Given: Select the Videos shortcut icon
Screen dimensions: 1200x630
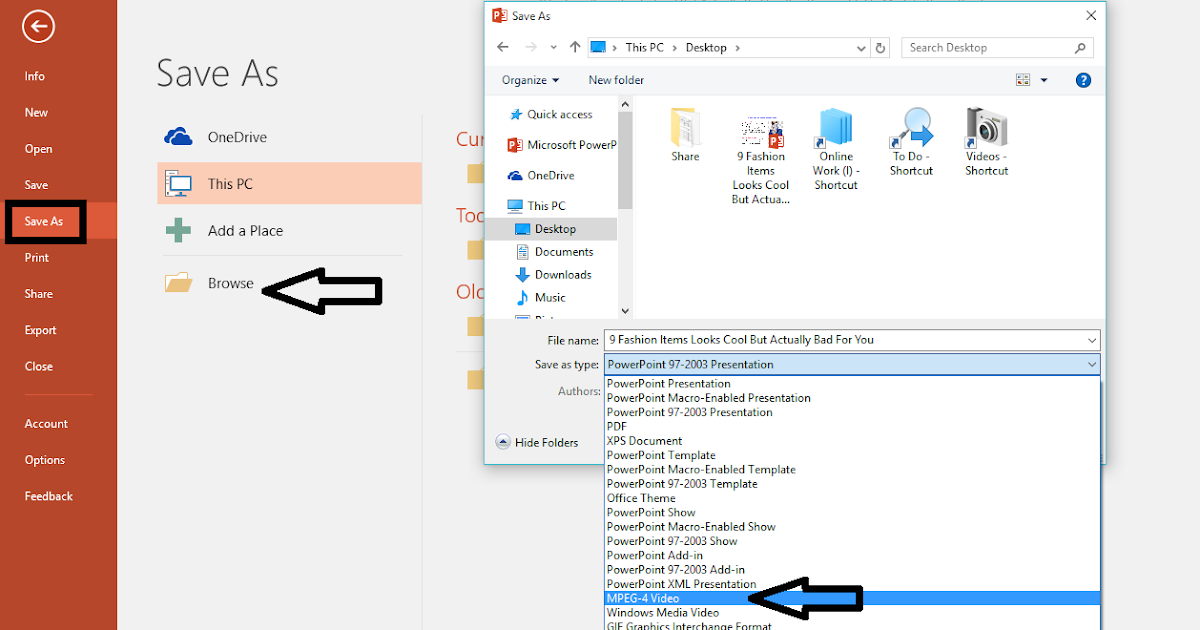Looking at the screenshot, I should 986,141.
